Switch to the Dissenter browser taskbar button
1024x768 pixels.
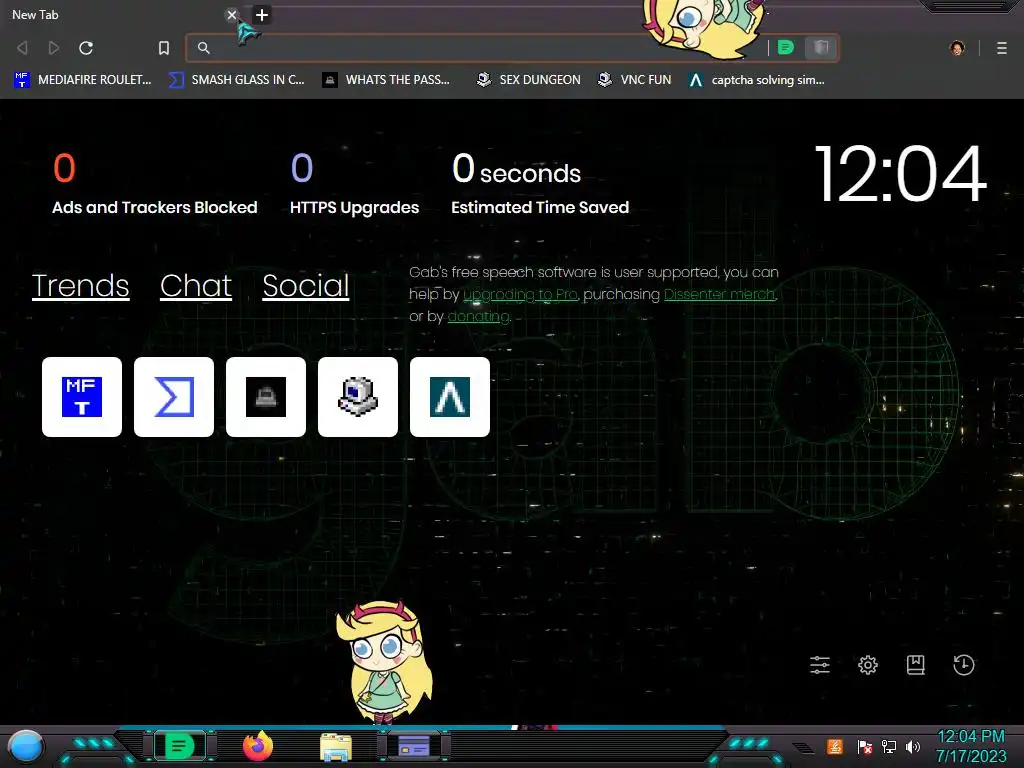pos(180,746)
